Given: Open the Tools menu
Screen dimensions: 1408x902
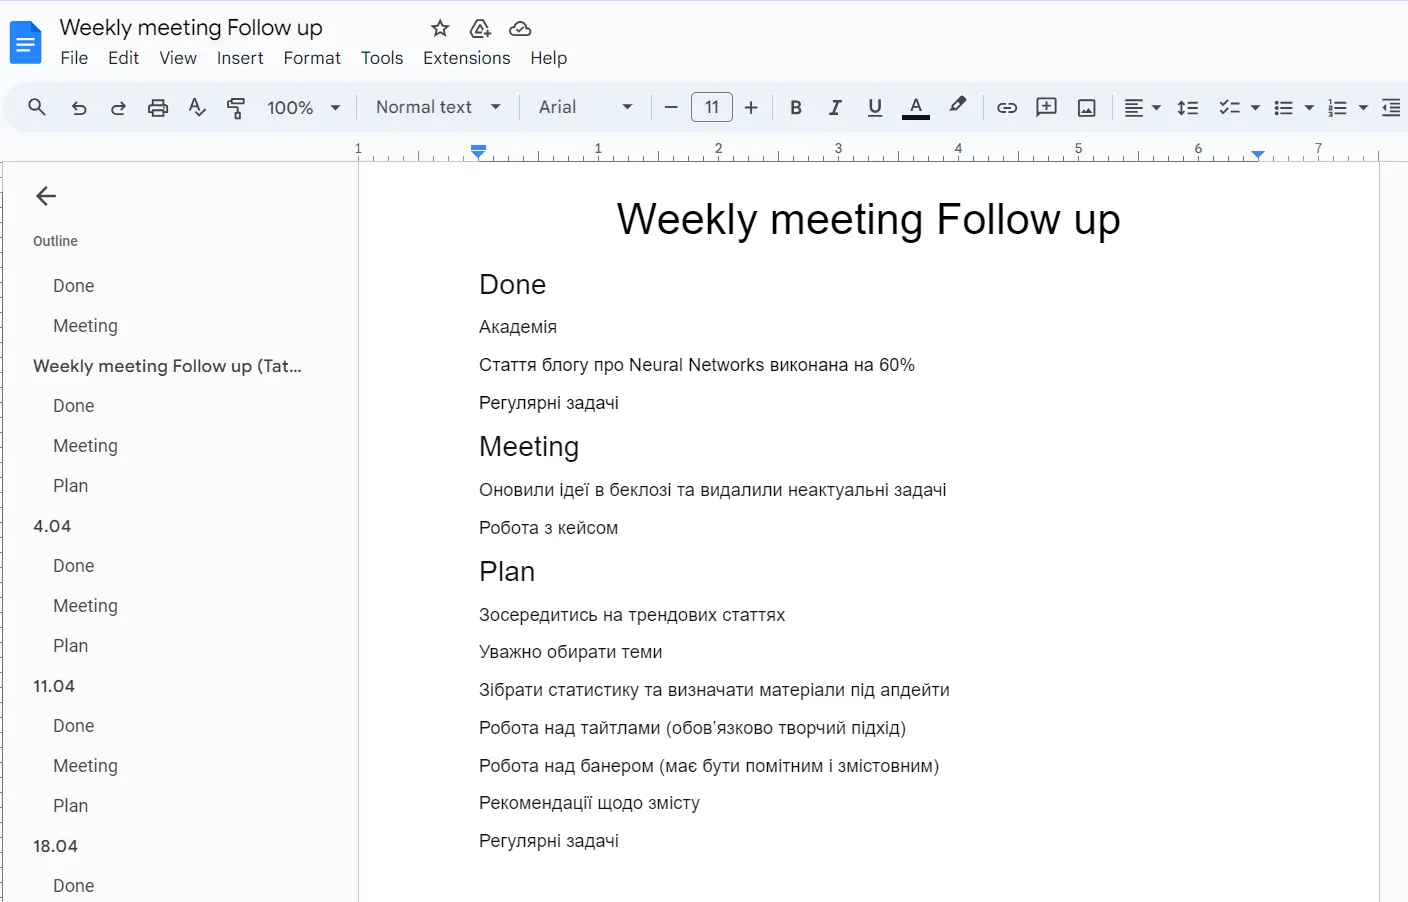Looking at the screenshot, I should tap(382, 58).
